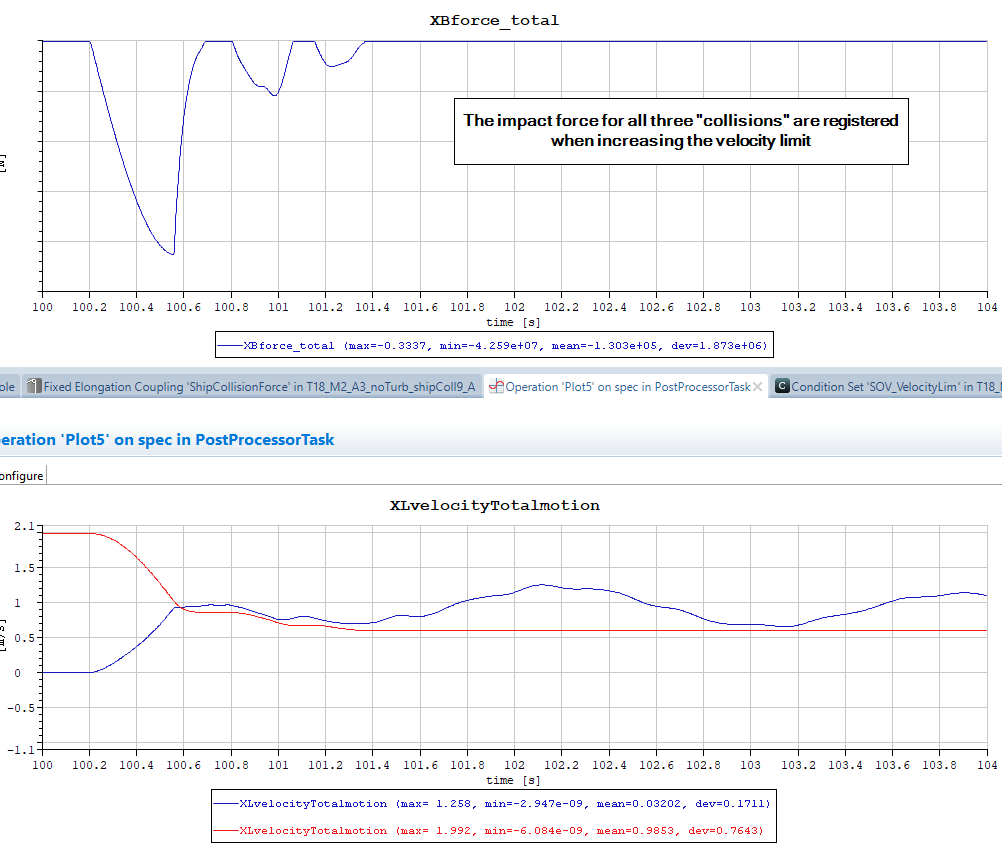Click the blue line sample in velocity legend
This screenshot has width=1002, height=848.
(x=225, y=802)
